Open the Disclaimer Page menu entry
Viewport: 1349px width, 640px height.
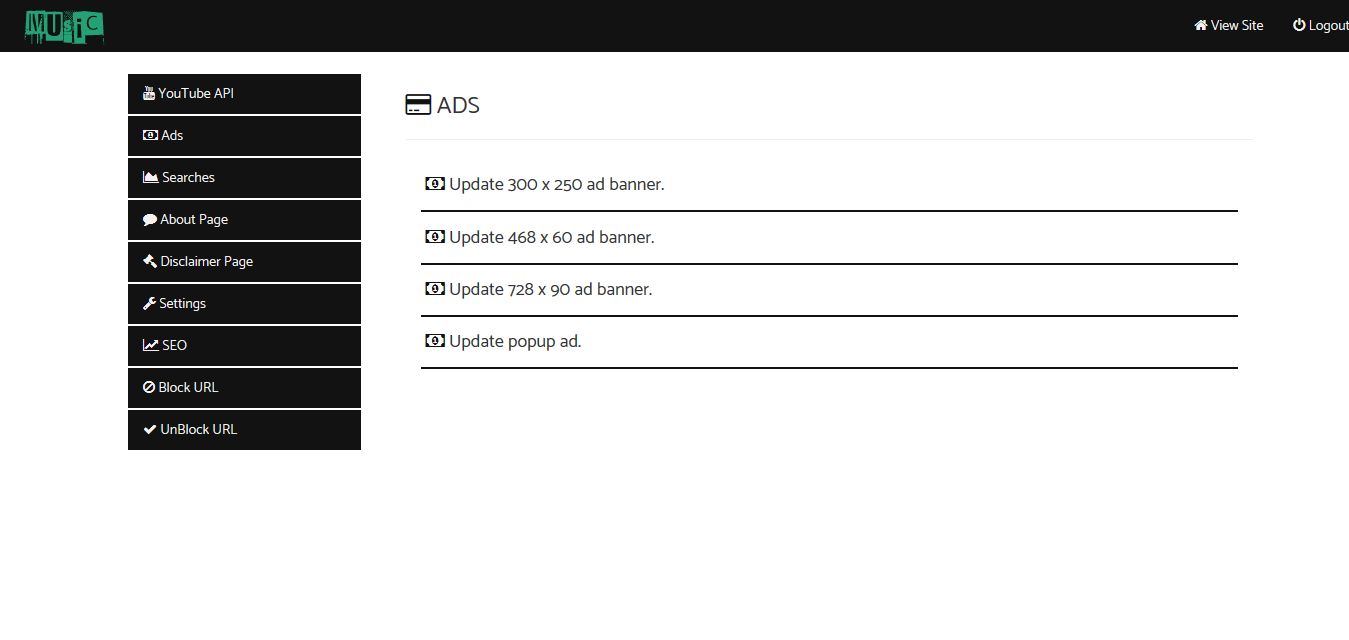pos(206,262)
